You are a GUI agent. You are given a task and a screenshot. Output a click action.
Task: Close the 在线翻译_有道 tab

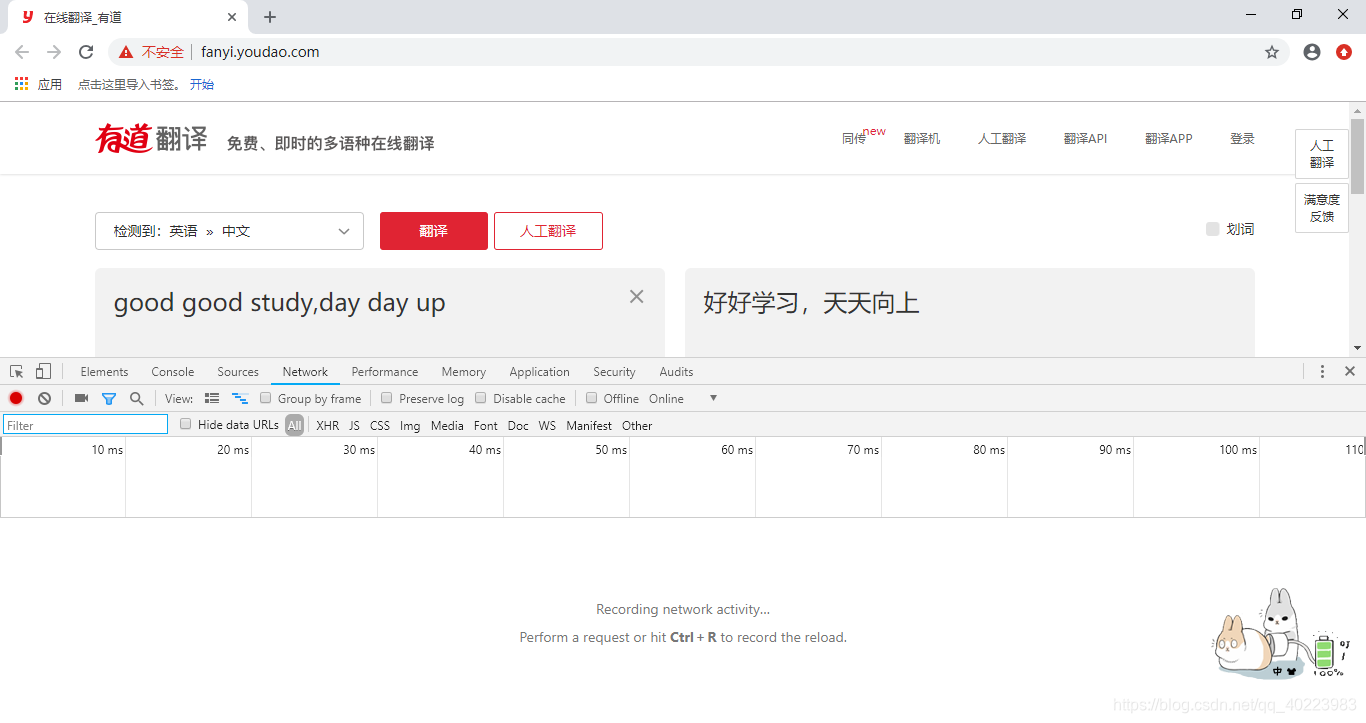[x=232, y=17]
